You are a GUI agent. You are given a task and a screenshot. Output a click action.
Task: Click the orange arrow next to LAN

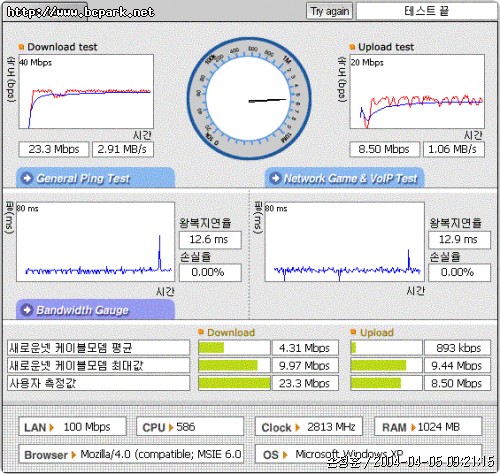pyautogui.click(x=51, y=427)
